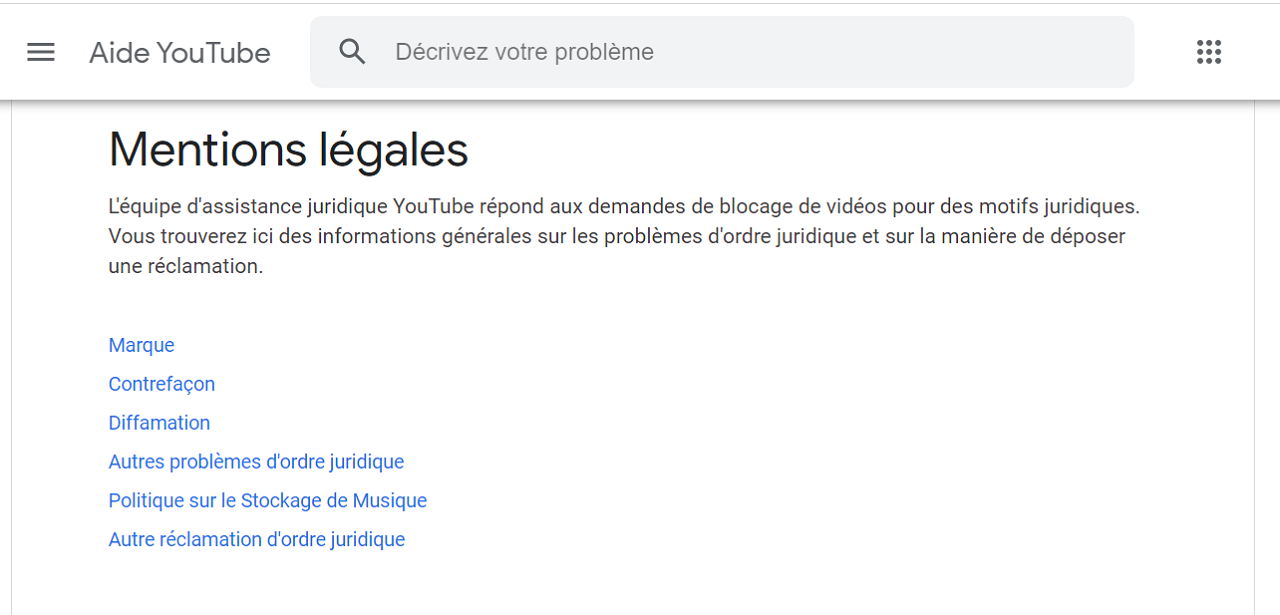
Task: Open 'Politique sur le Stockage de Musique'
Action: (x=267, y=501)
